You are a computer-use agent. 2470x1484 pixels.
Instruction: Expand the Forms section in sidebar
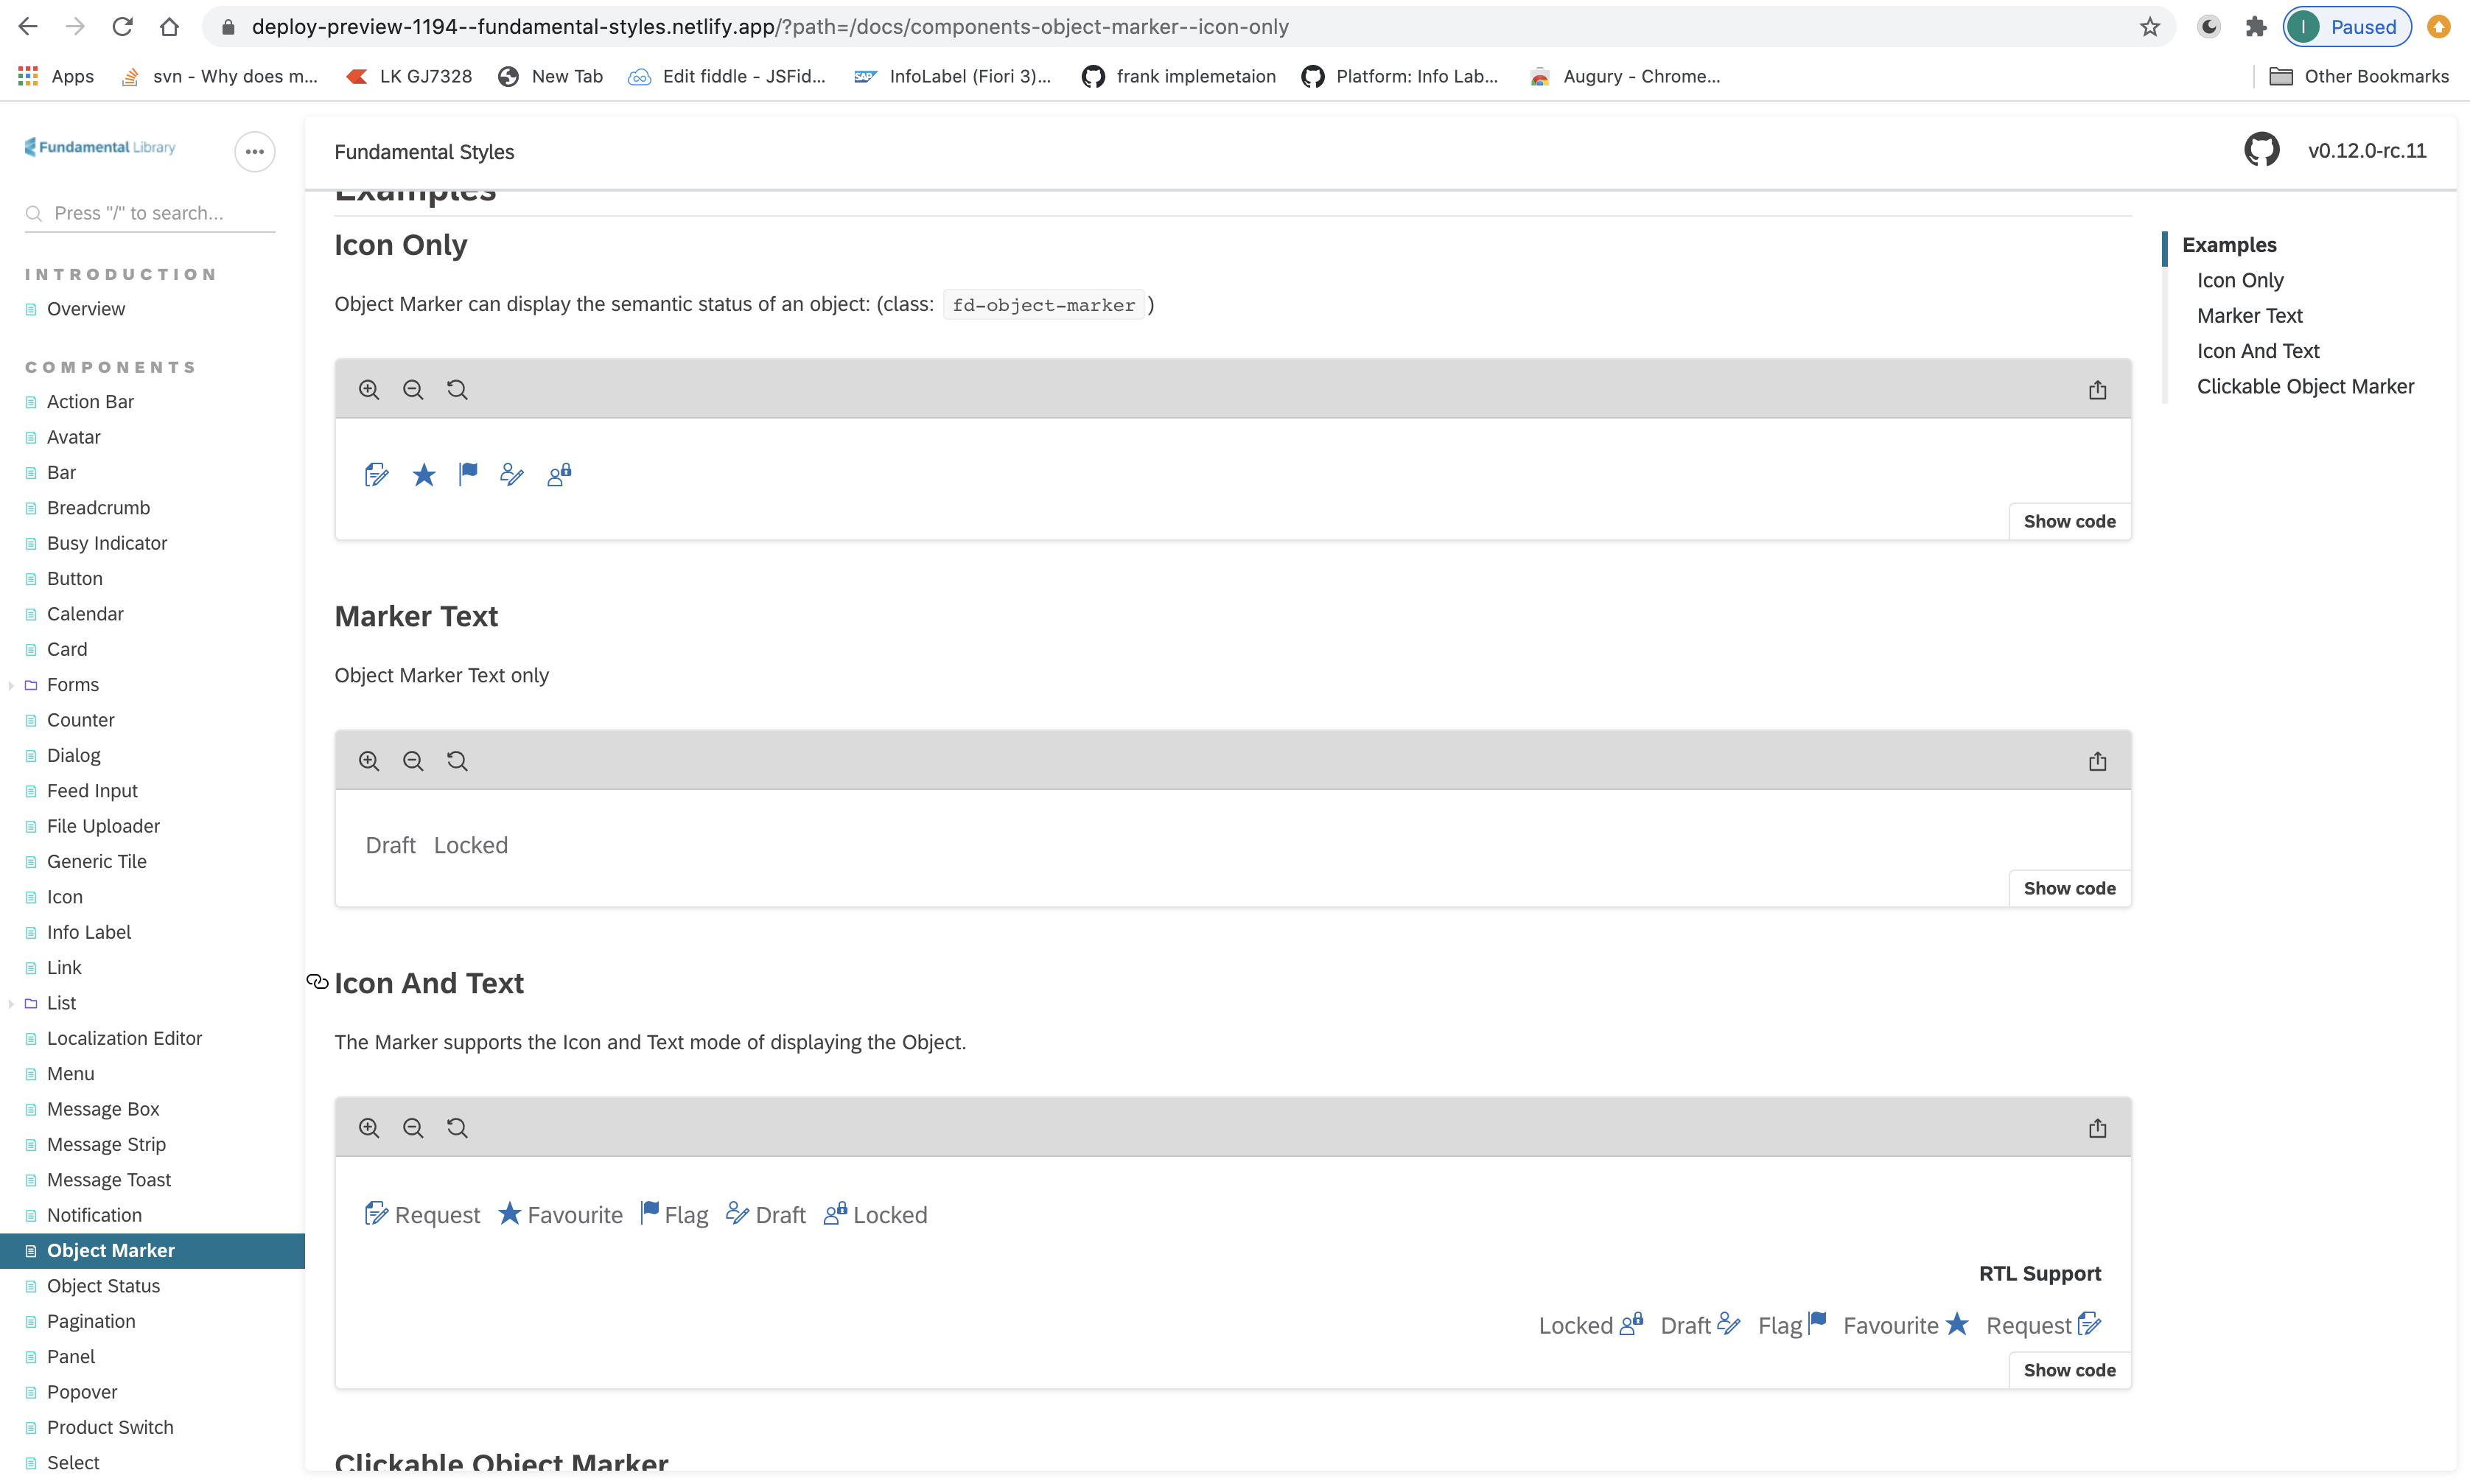pyautogui.click(x=11, y=685)
